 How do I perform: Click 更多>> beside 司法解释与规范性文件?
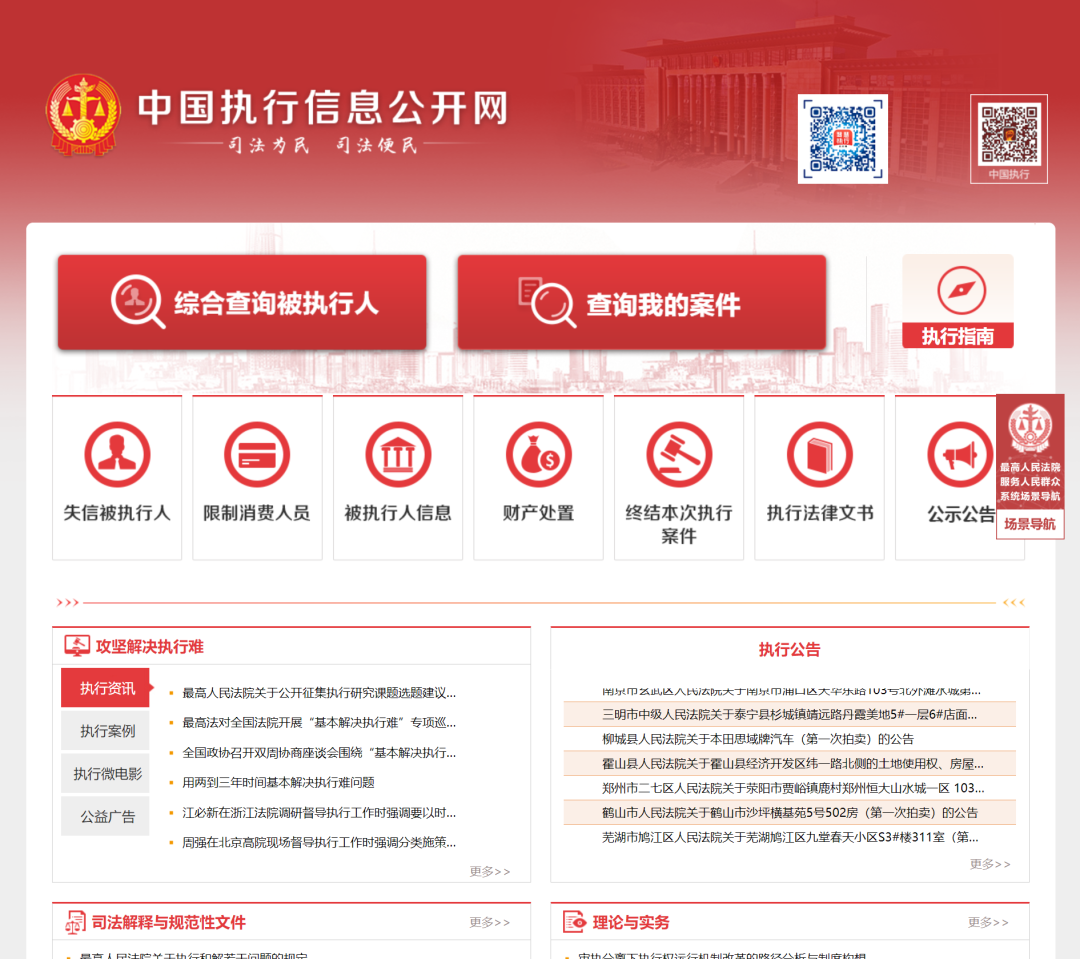pos(490,922)
